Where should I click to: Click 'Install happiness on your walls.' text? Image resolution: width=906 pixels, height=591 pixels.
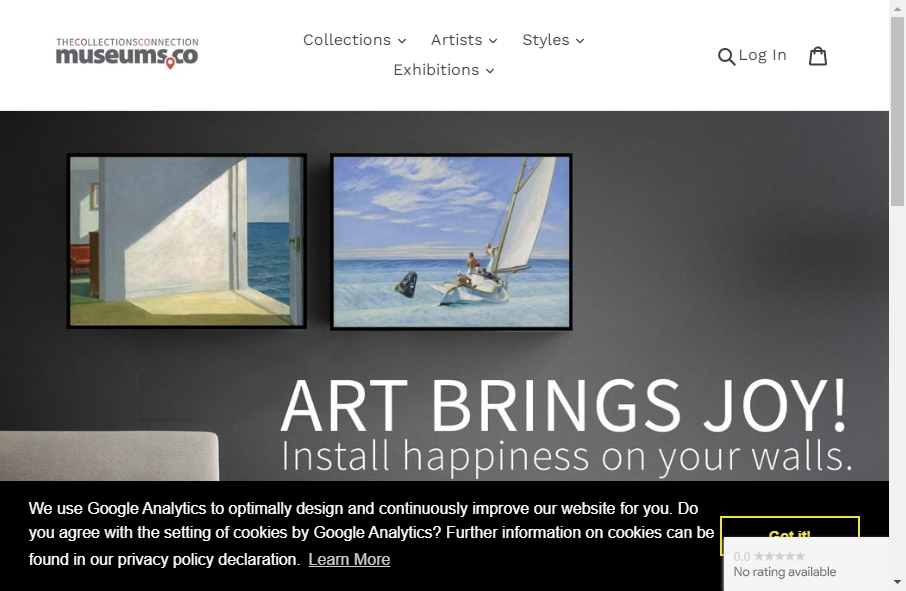(566, 456)
